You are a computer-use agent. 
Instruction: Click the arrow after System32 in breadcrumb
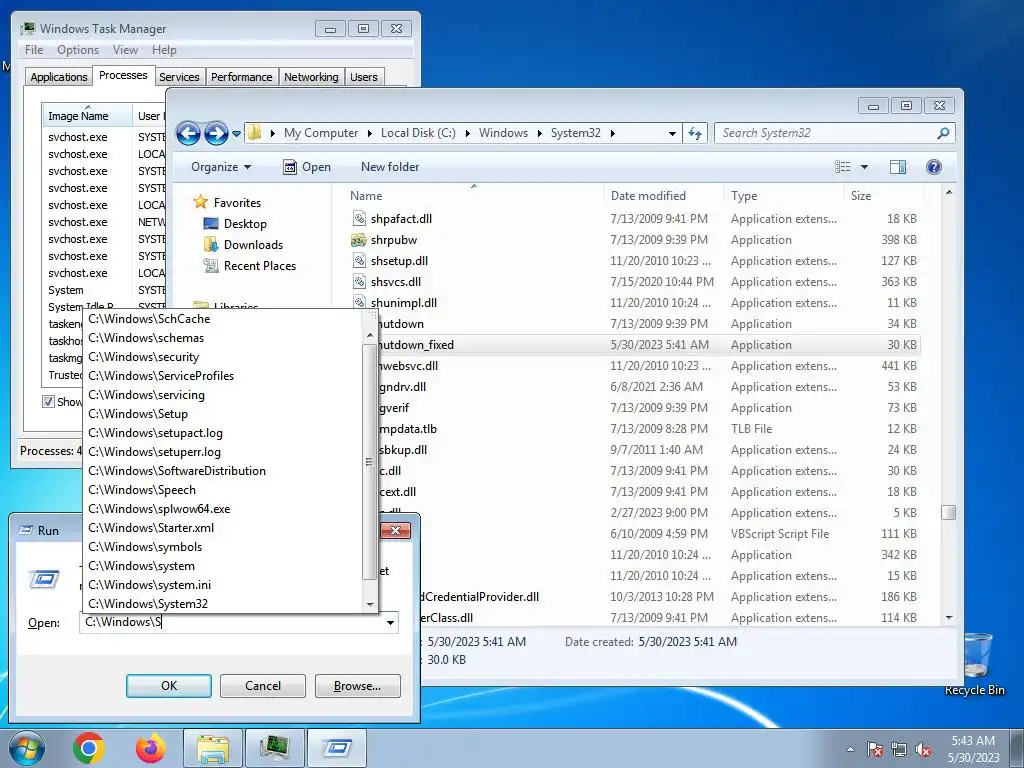pos(613,134)
